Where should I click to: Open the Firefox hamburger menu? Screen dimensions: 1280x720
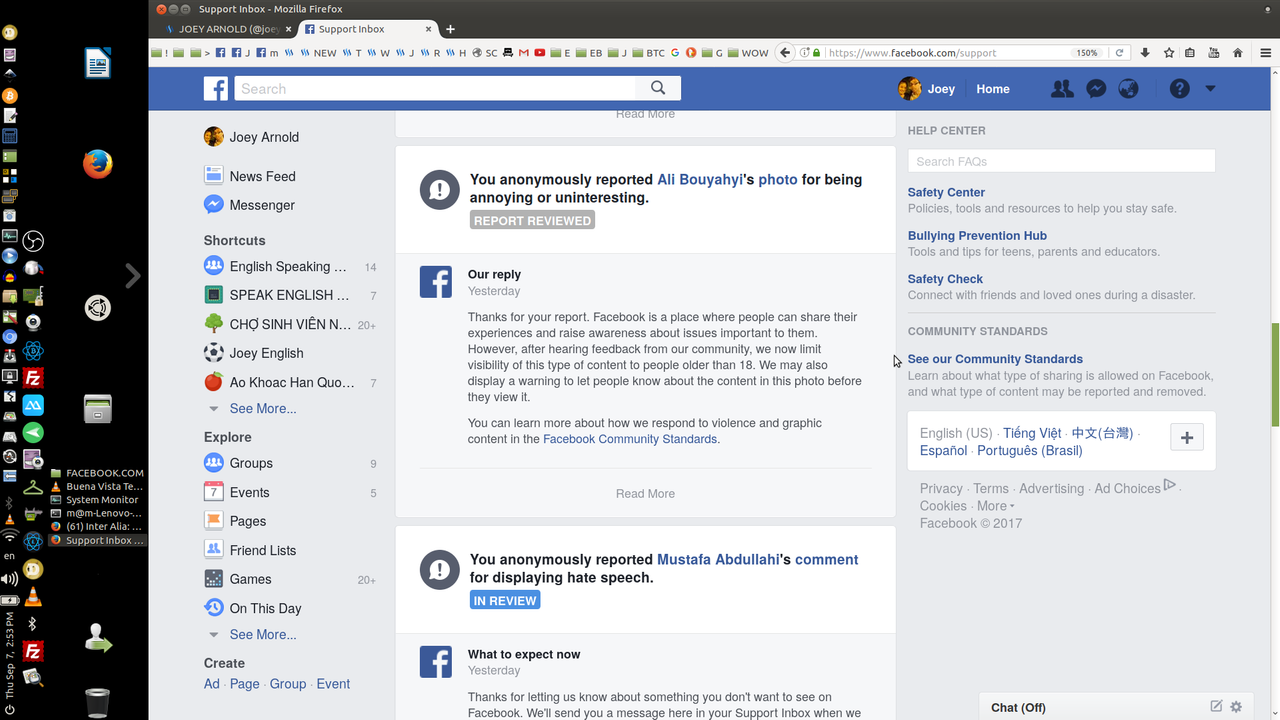(1265, 52)
